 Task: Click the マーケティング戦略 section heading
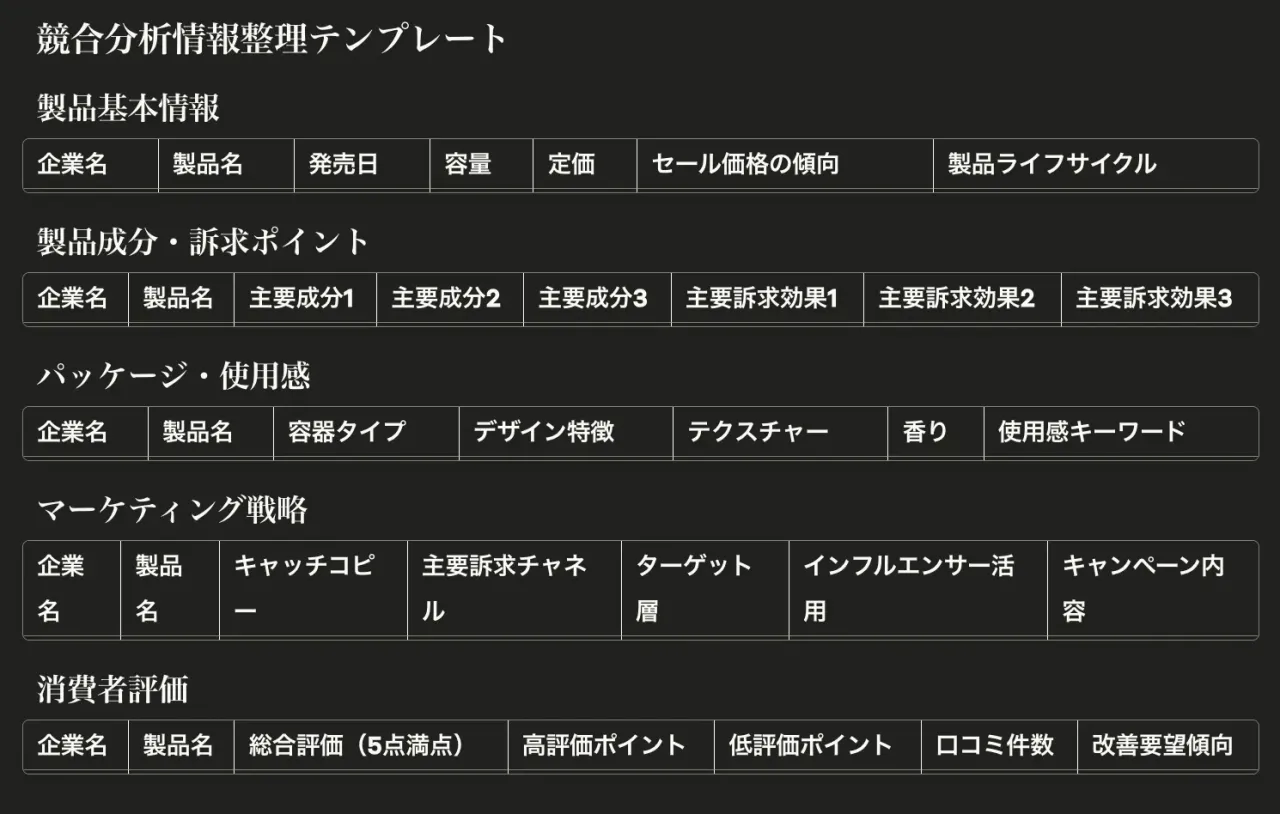172,510
